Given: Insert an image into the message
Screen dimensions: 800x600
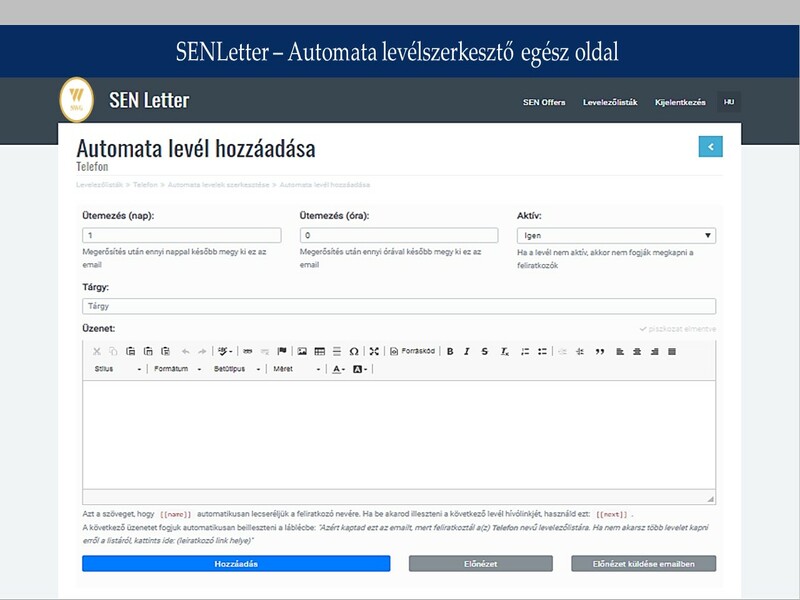Looking at the screenshot, I should pos(302,351).
